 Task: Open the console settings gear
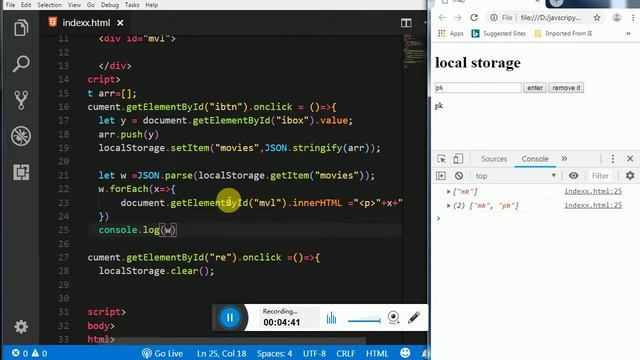(x=630, y=176)
